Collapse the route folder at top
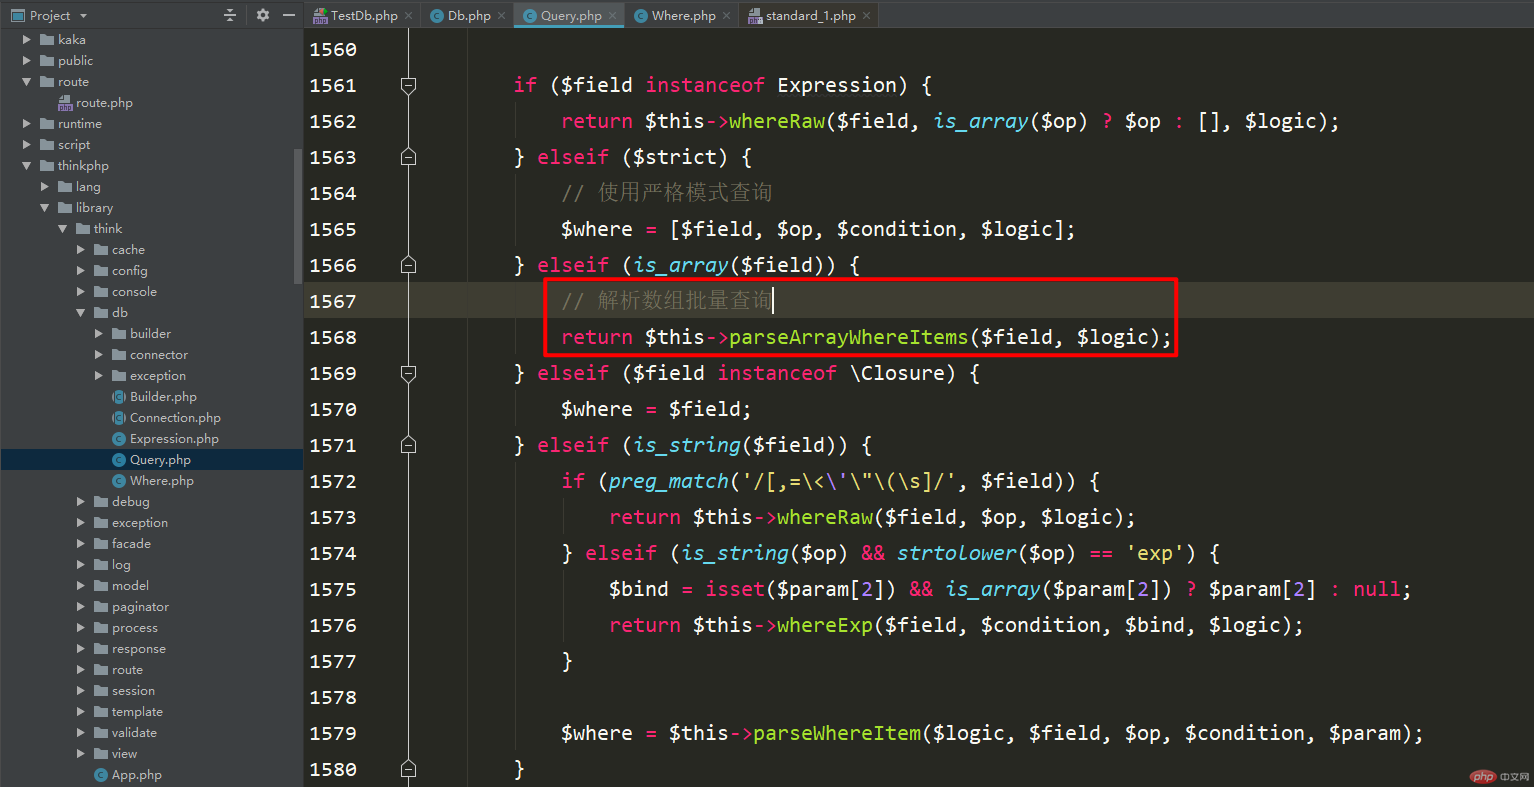Screen dimensions: 1534x787 27,82
